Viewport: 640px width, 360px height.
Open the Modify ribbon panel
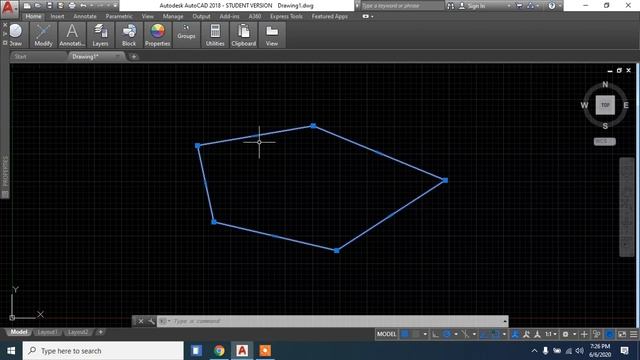click(x=43, y=35)
